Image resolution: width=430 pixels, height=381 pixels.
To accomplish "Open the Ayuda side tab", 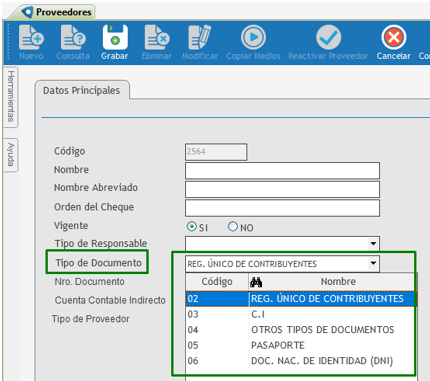I will point(11,155).
